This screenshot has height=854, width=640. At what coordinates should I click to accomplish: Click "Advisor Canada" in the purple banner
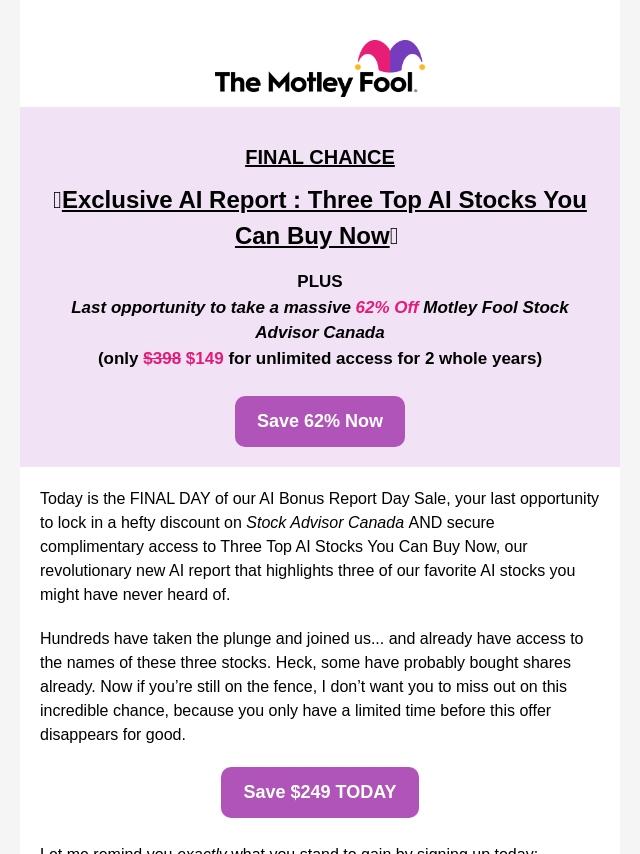click(x=320, y=332)
